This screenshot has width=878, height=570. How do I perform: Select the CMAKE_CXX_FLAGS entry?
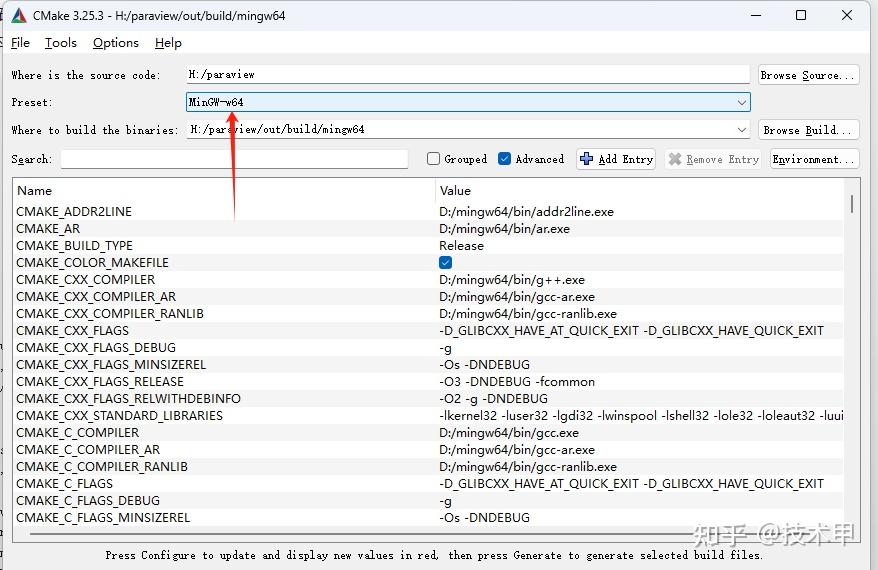pos(73,330)
